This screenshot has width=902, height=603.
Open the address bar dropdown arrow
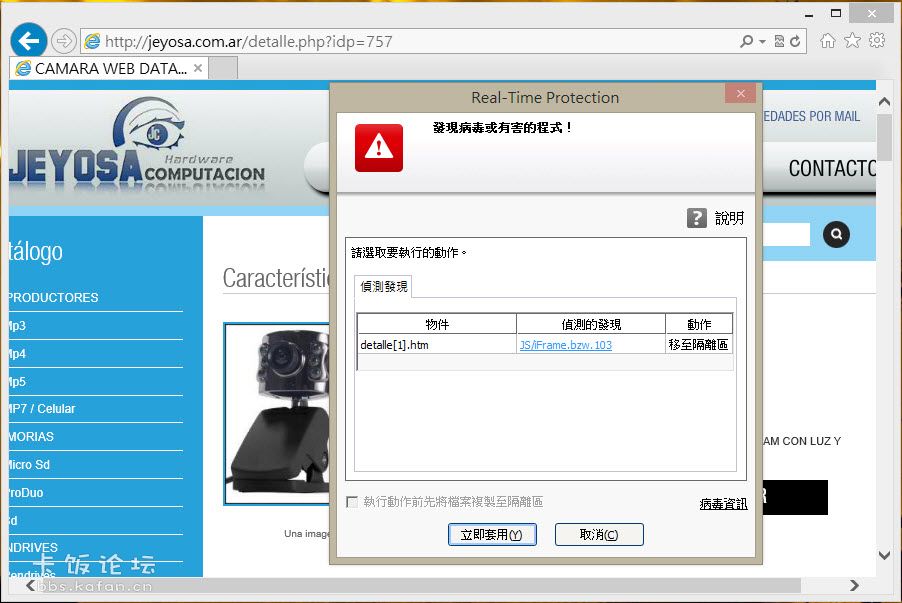(762, 41)
